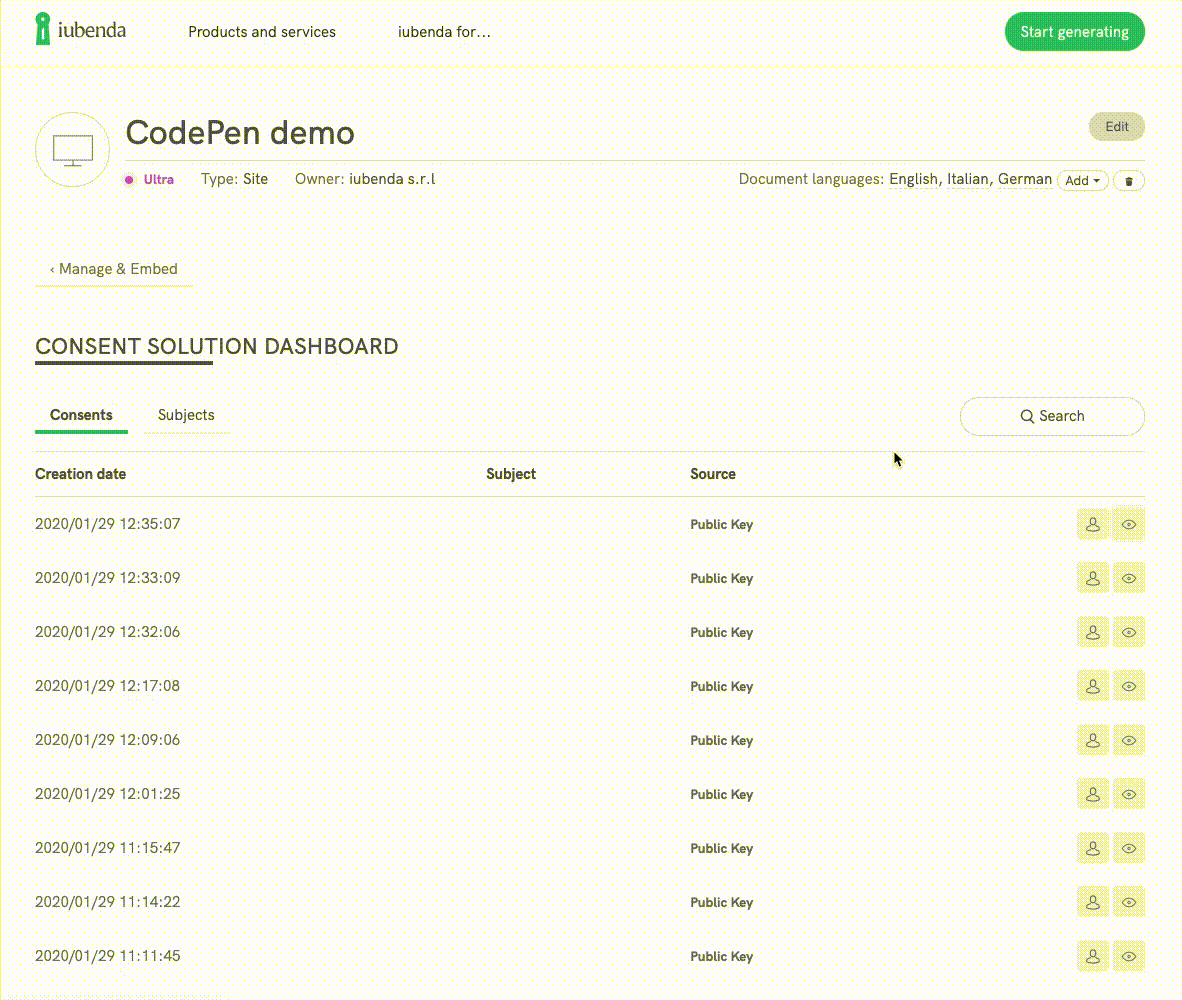Click the magnifier icon inside the Search field
Screen dimensions: 1182x1000
tap(1027, 416)
